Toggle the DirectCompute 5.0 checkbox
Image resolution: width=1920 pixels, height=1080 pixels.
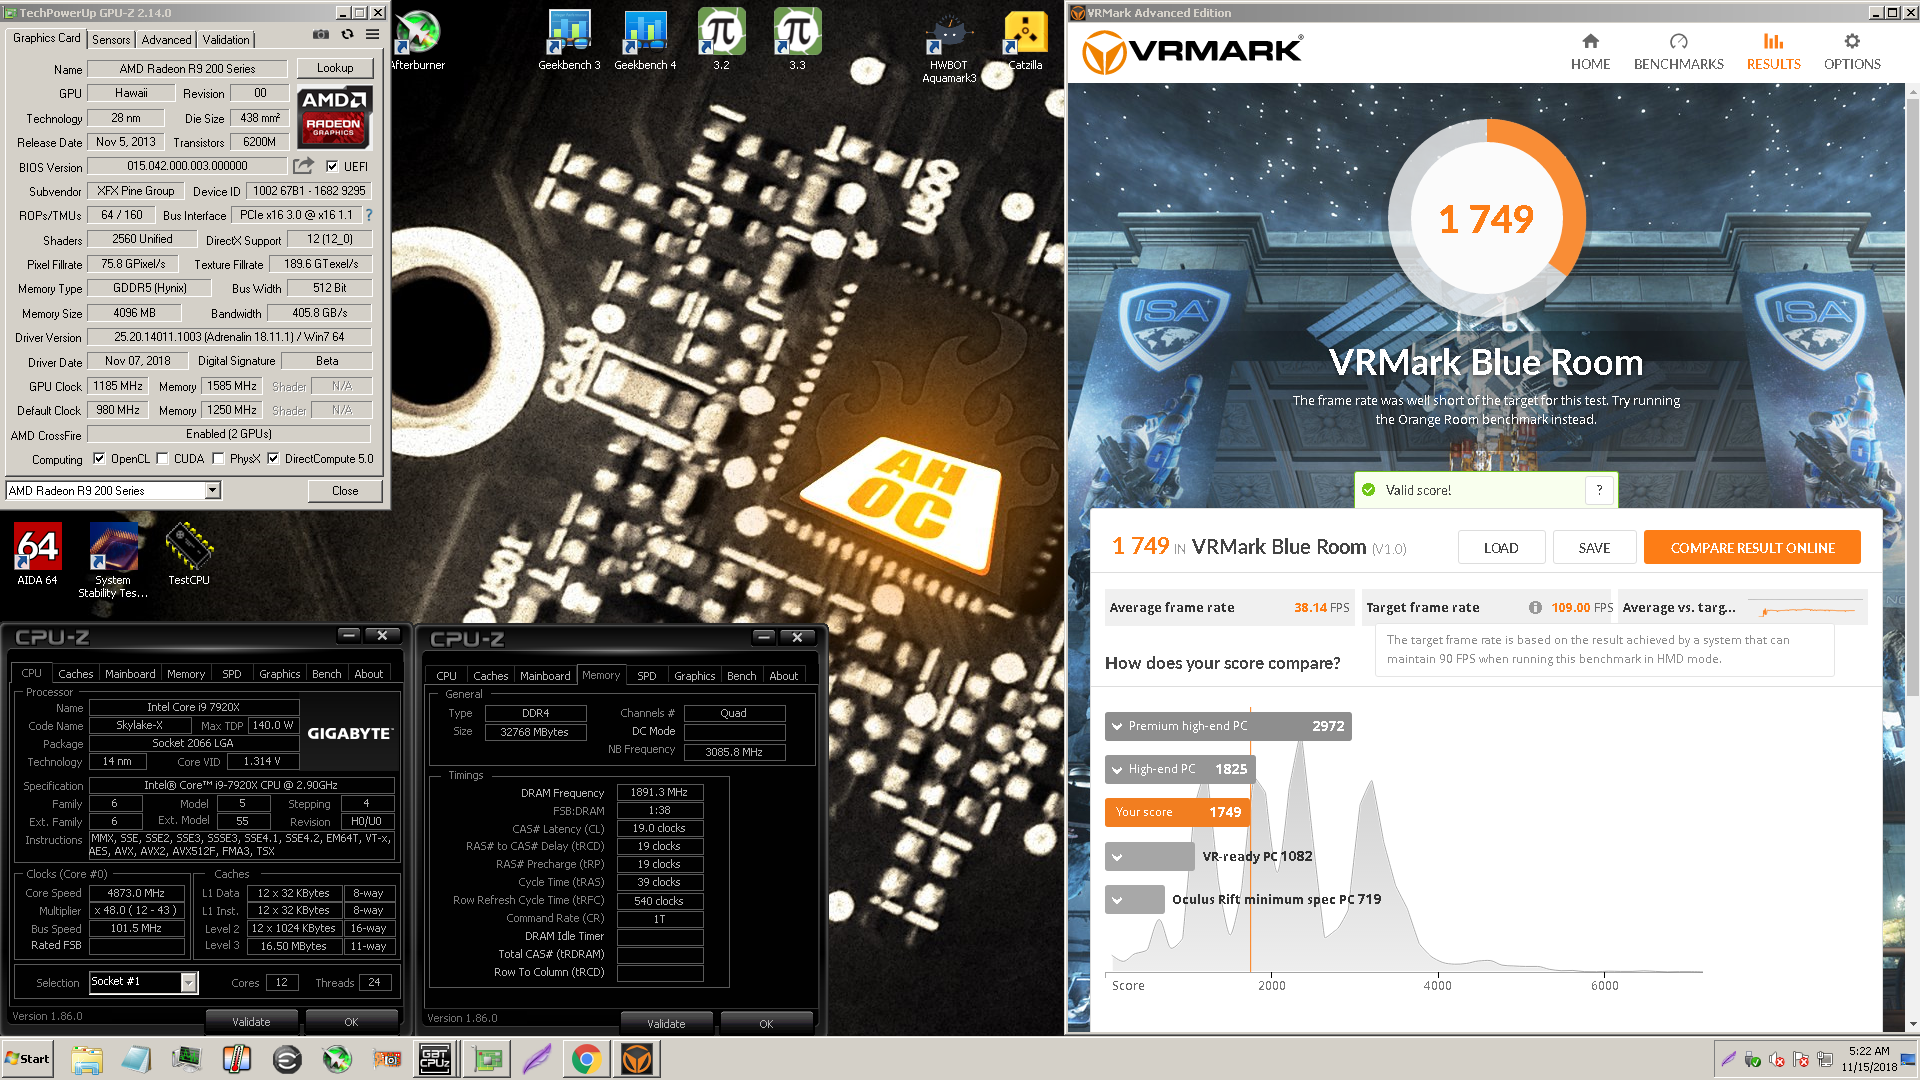[273, 459]
